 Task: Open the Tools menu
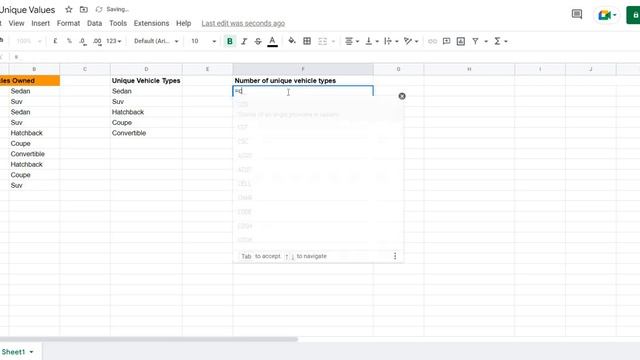click(118, 23)
